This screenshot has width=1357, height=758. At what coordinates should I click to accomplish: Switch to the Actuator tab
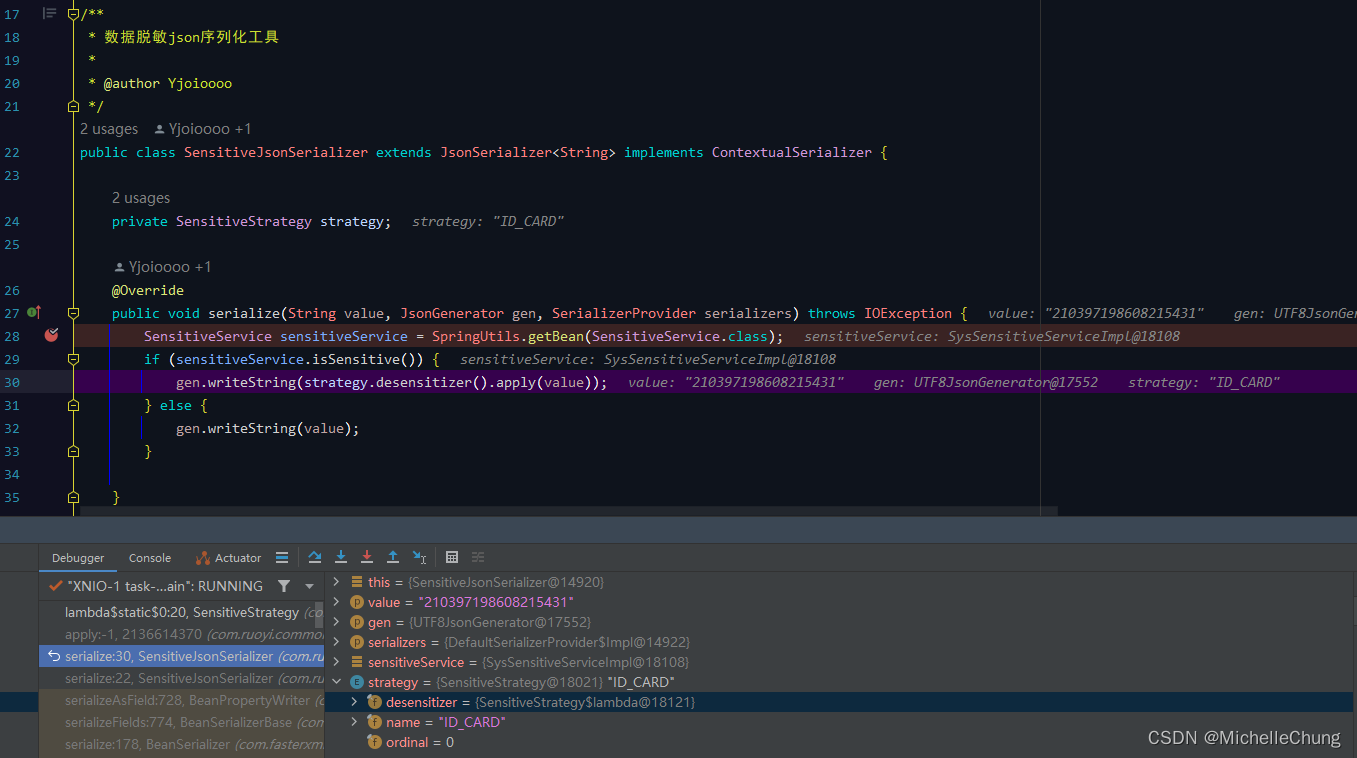point(229,558)
